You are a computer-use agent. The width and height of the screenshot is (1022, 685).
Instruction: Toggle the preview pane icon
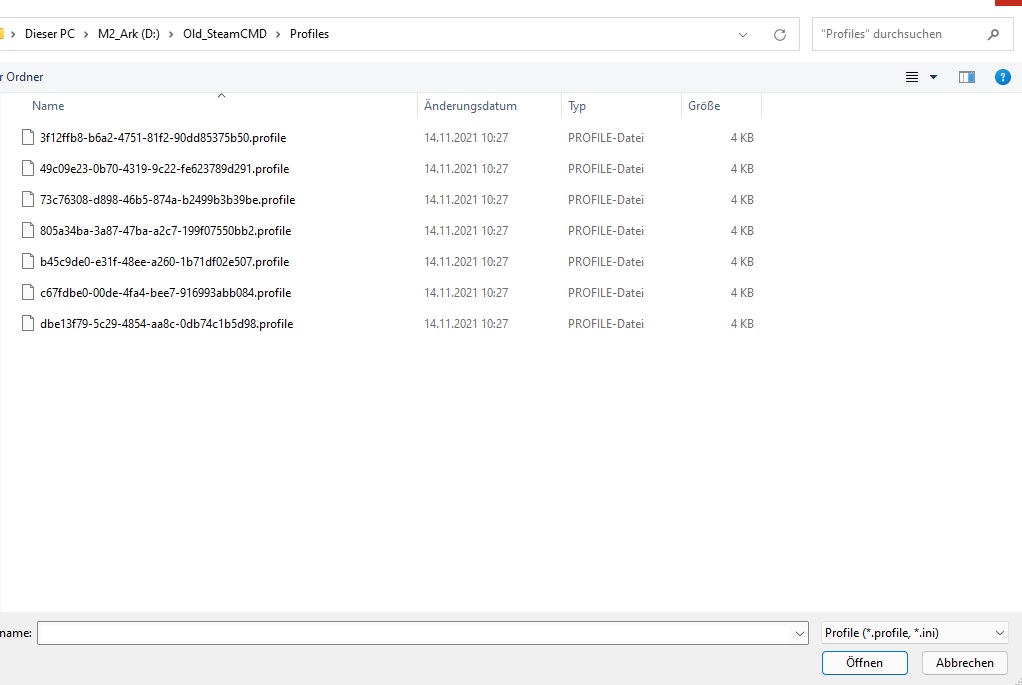(x=967, y=77)
